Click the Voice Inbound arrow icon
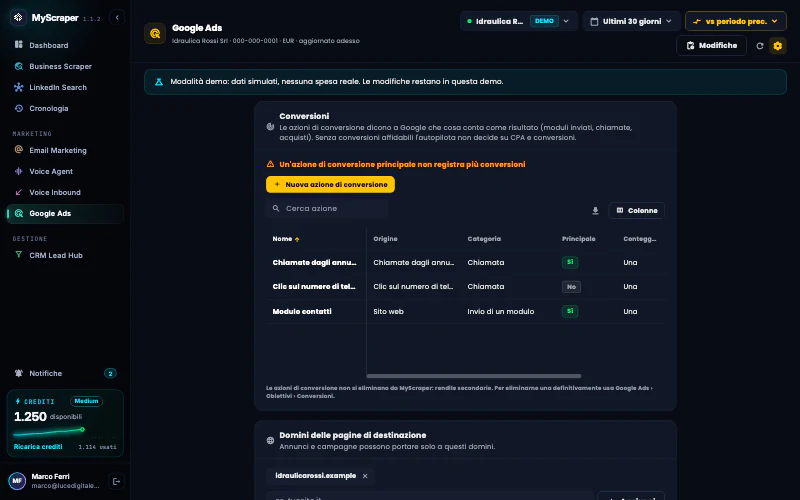800x500 pixels. coord(19,192)
